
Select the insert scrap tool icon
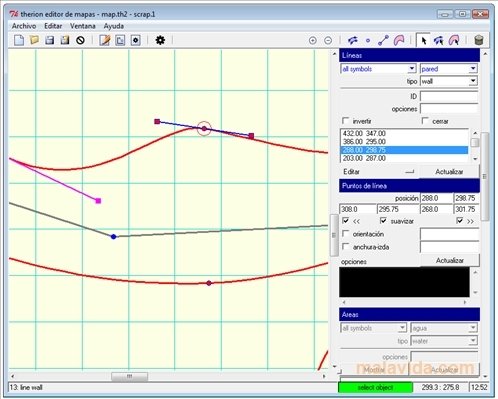coord(353,40)
